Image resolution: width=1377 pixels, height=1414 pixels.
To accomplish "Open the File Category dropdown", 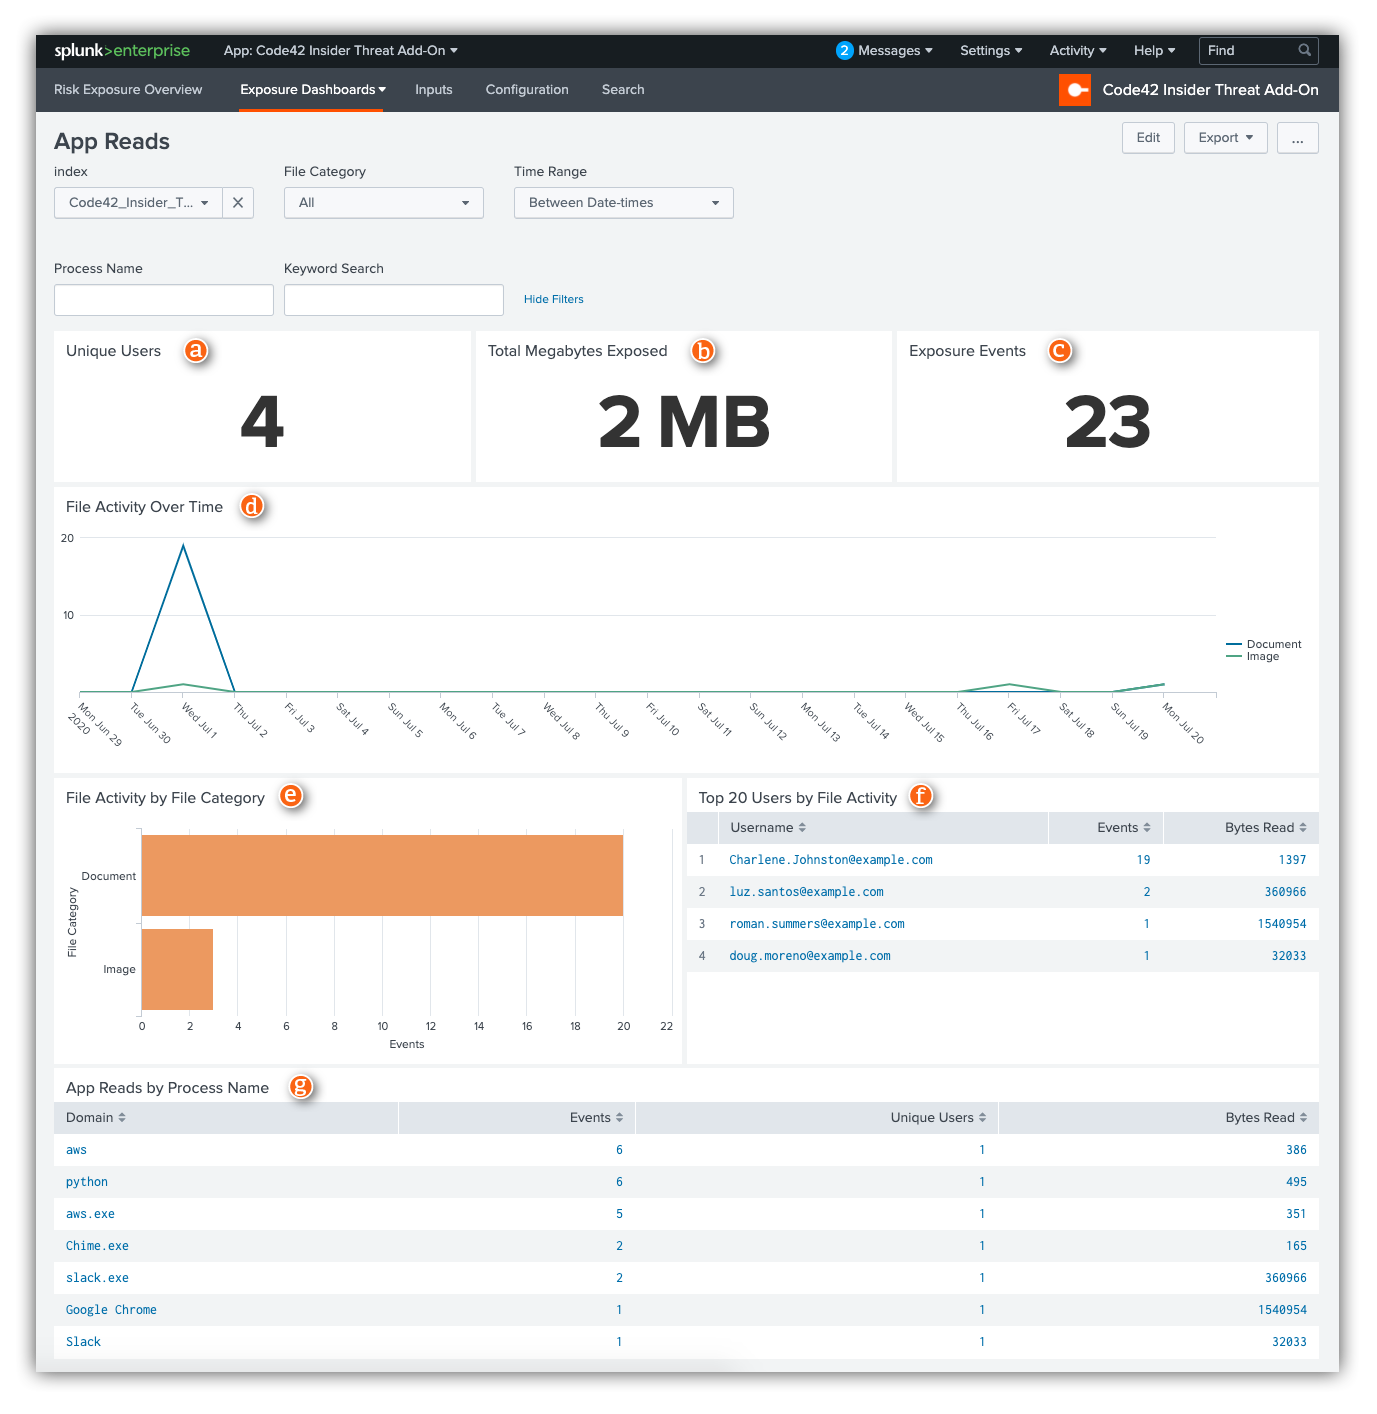I will tap(383, 202).
